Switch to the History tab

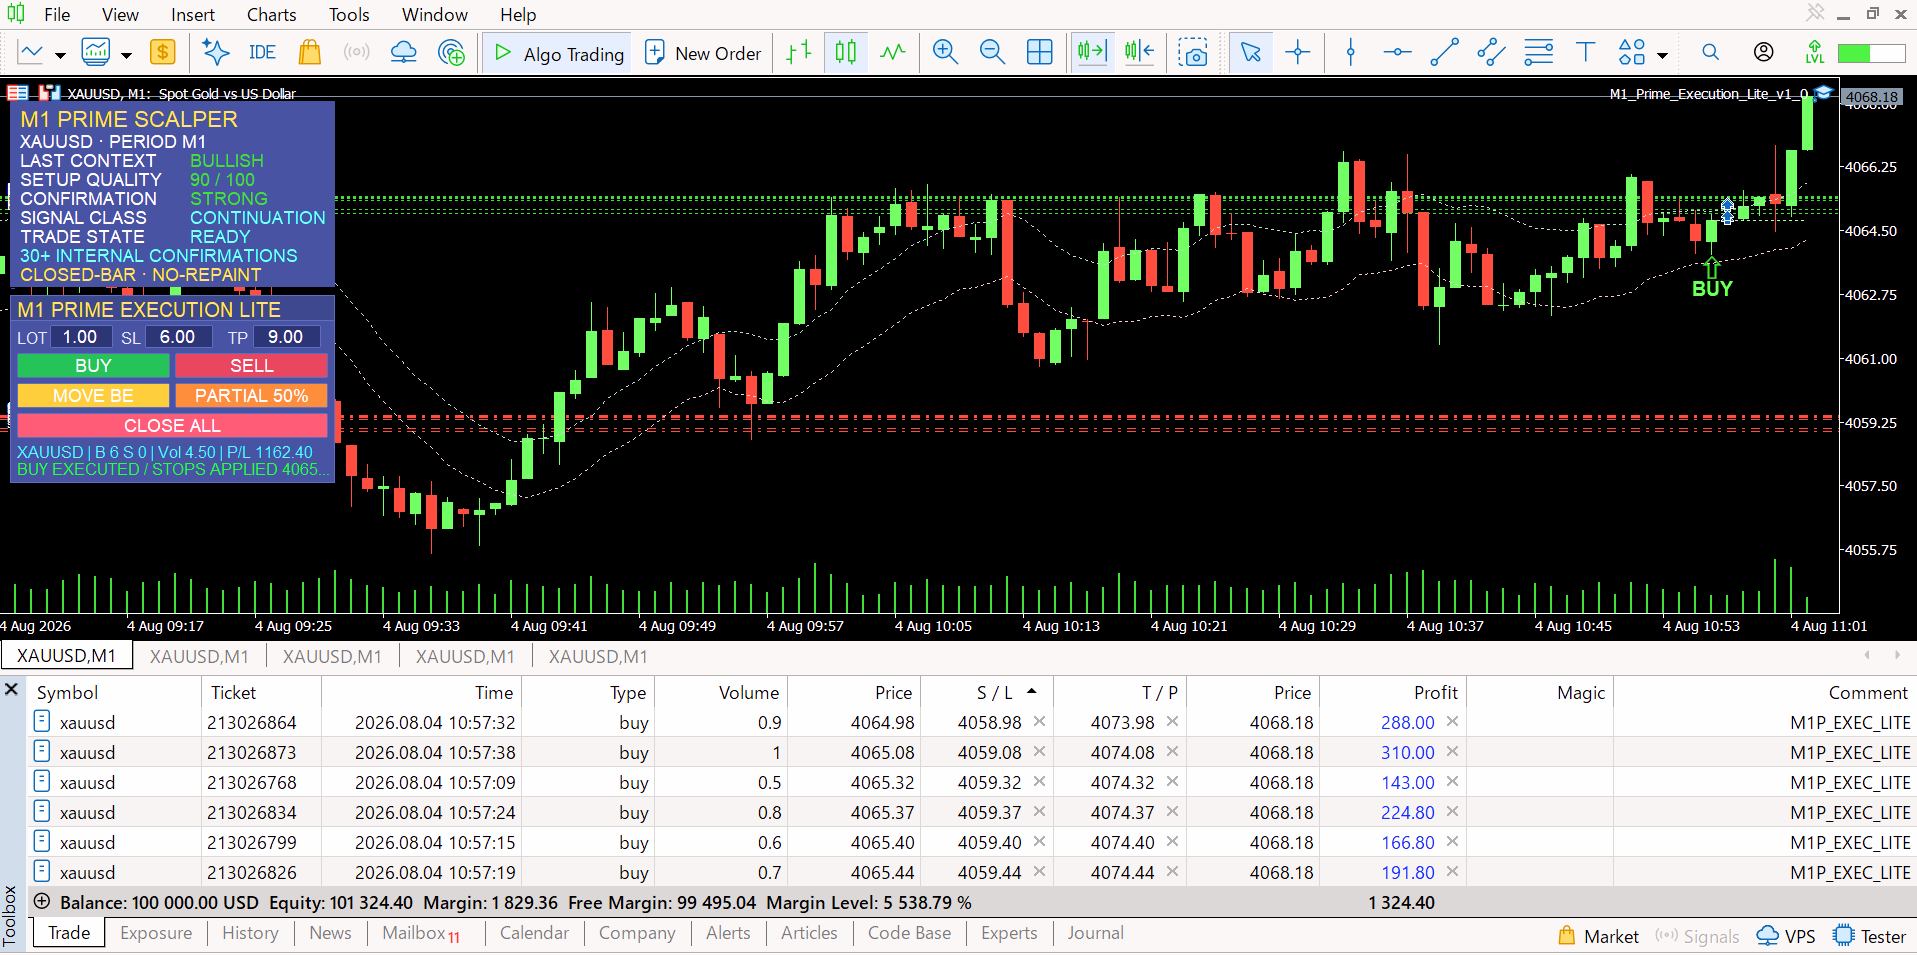250,933
